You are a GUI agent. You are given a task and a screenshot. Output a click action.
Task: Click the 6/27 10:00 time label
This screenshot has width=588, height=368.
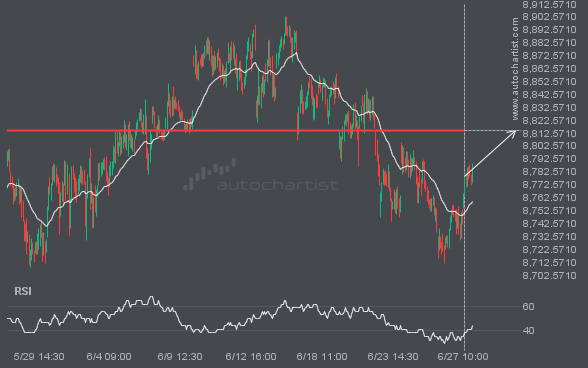[x=463, y=356]
